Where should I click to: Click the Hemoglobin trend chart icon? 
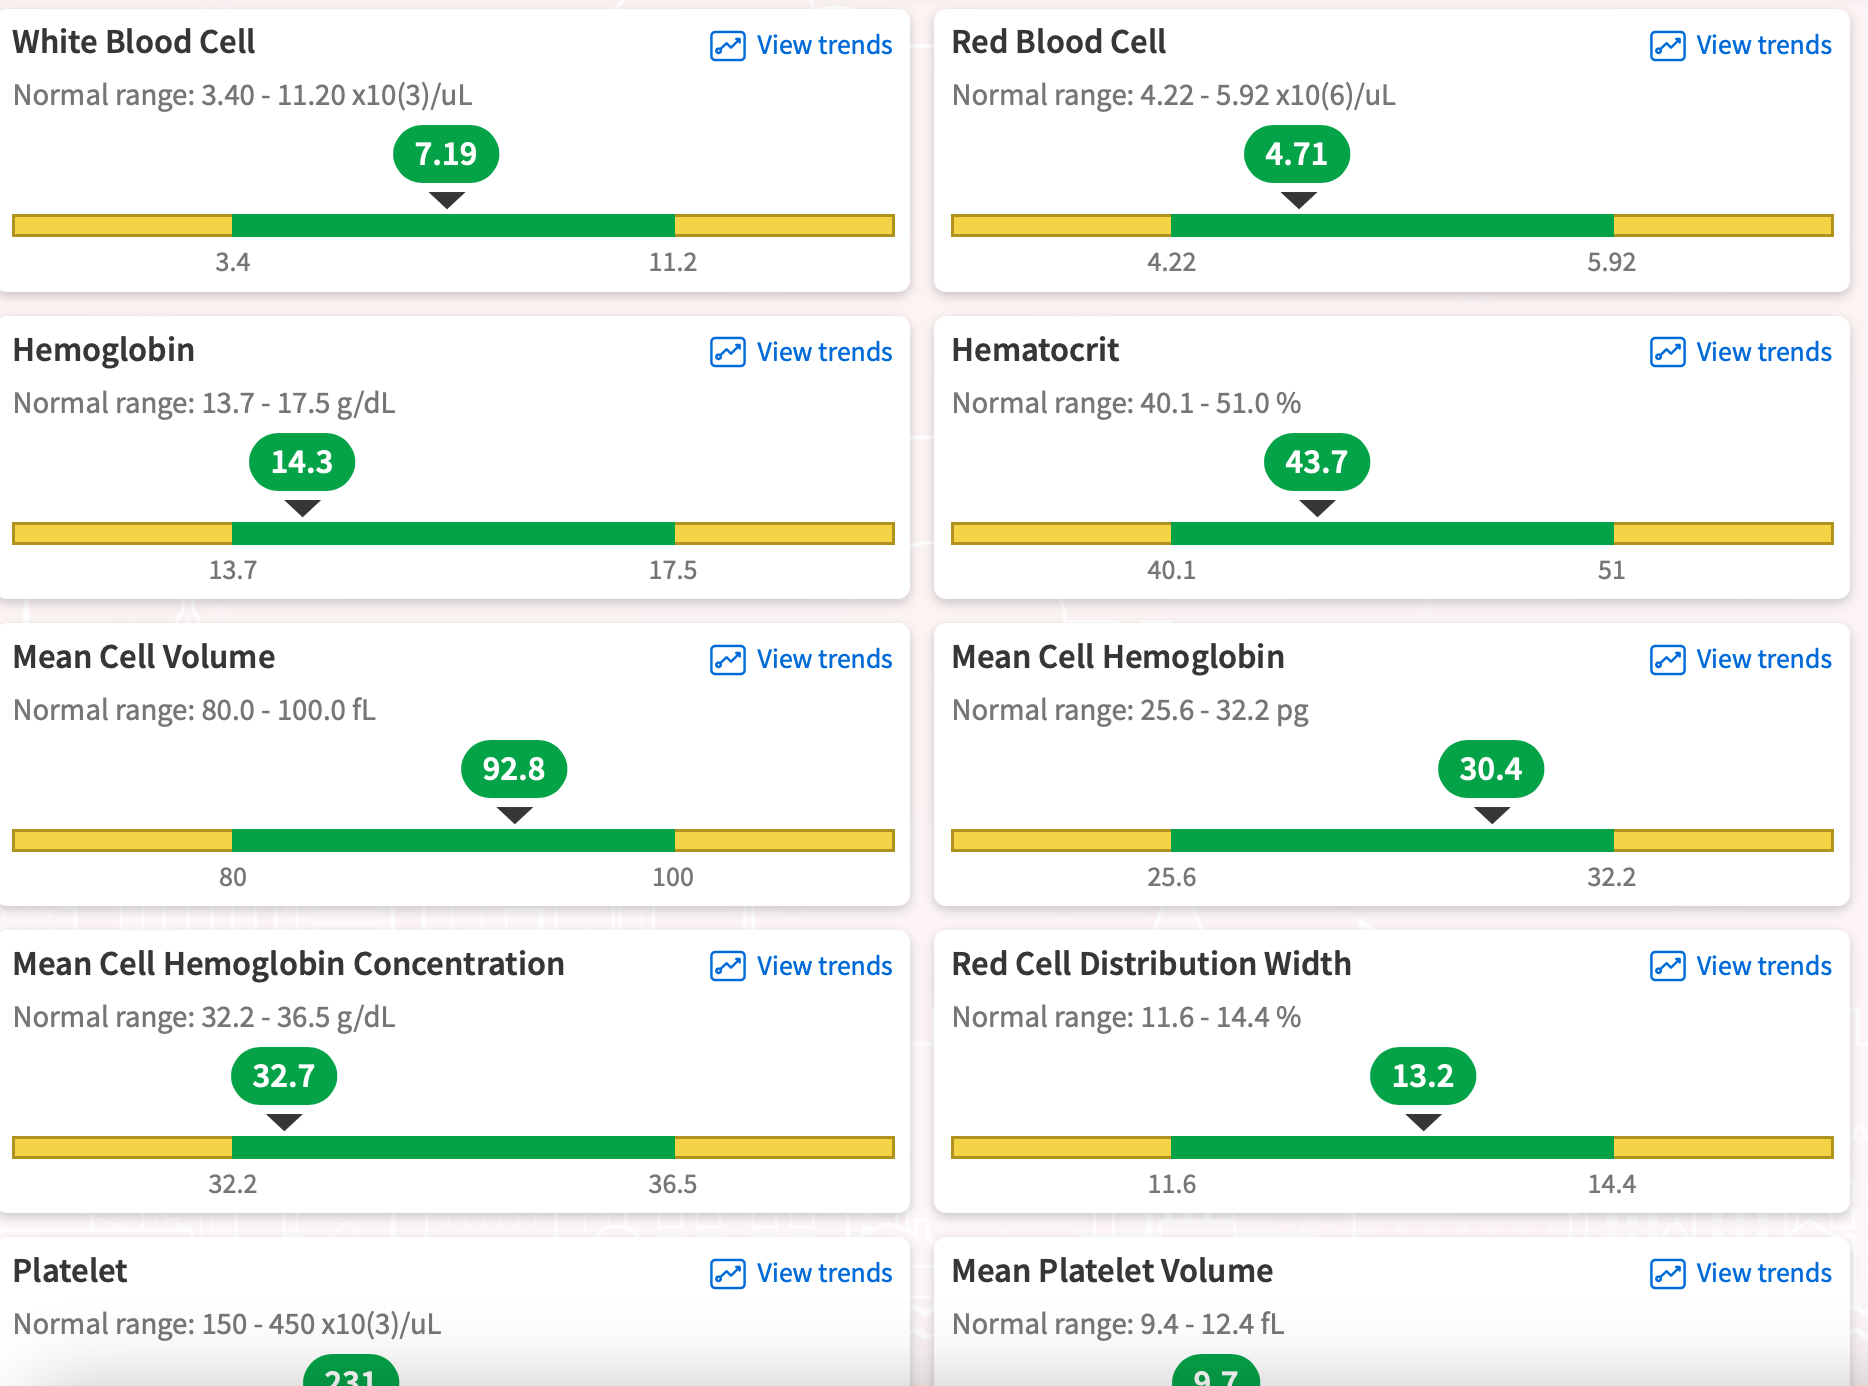tap(727, 352)
